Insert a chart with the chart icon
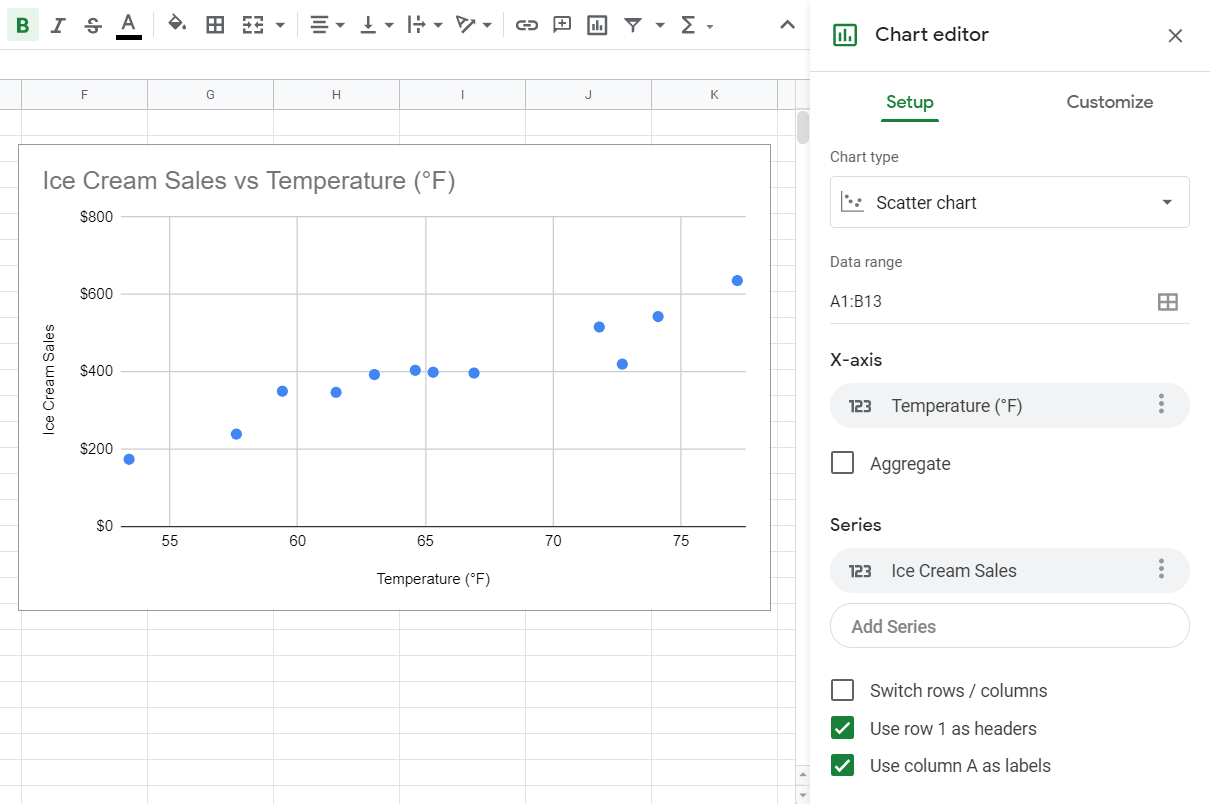 point(597,24)
